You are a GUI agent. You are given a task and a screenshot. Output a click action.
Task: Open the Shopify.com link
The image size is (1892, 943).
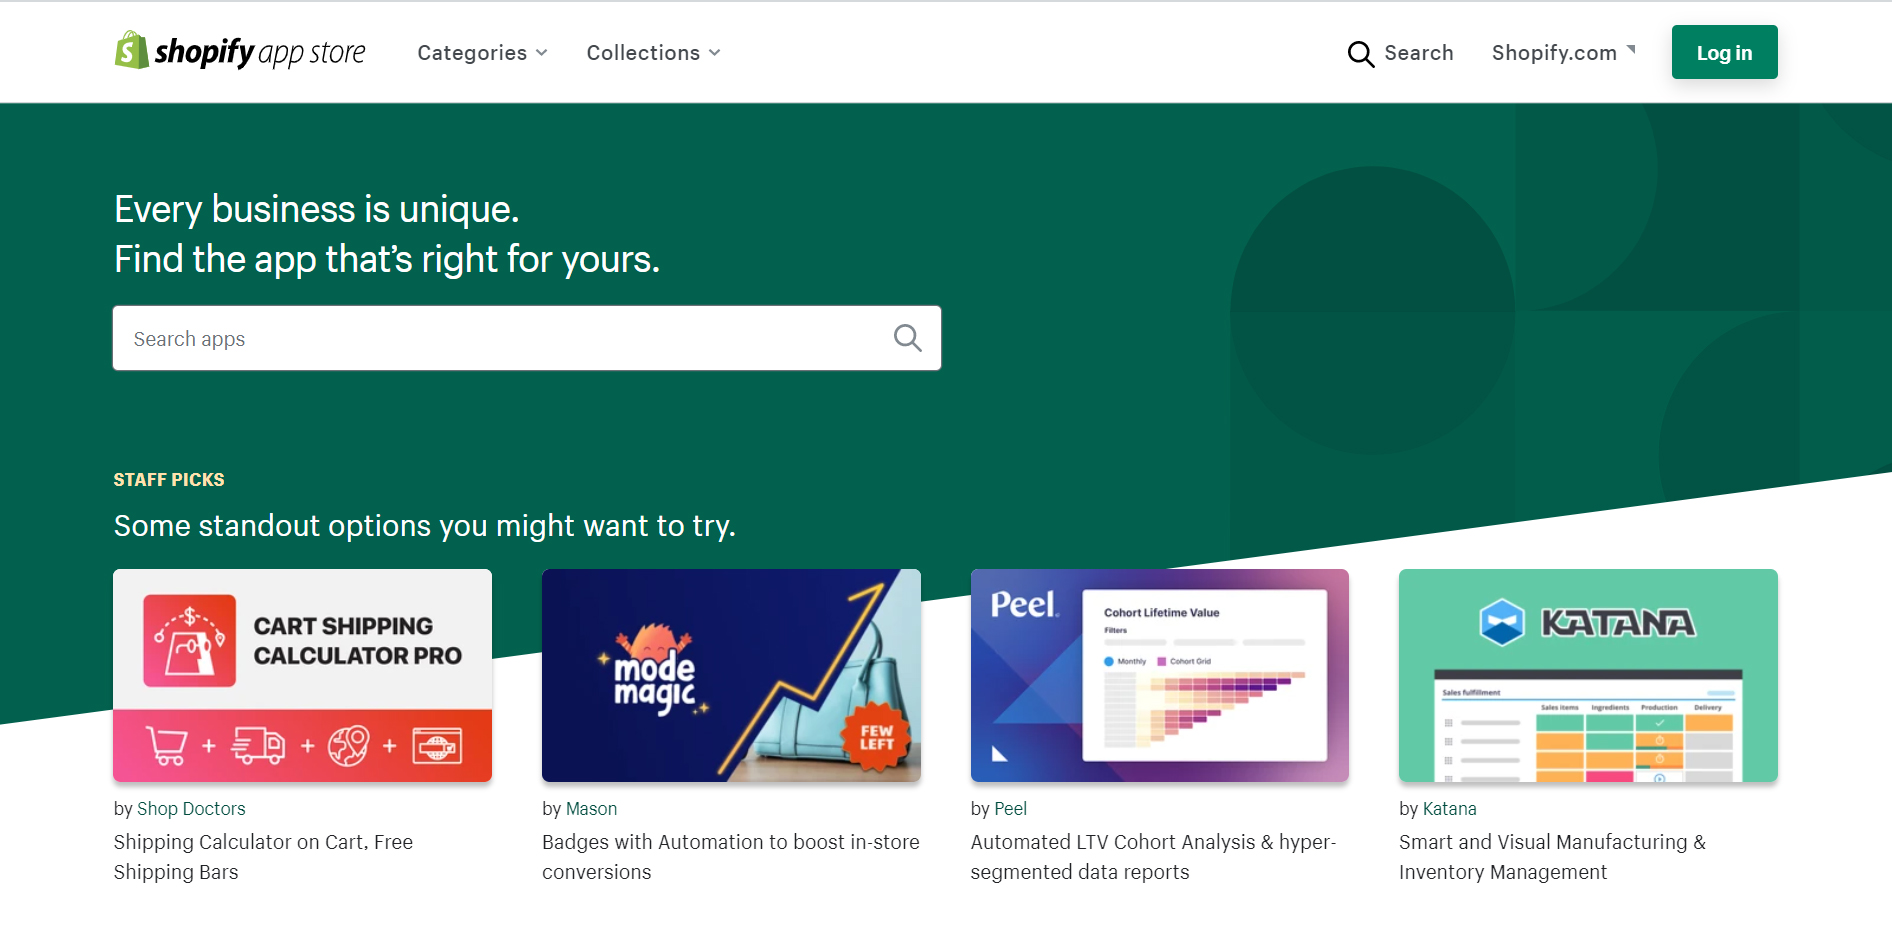click(x=1554, y=53)
